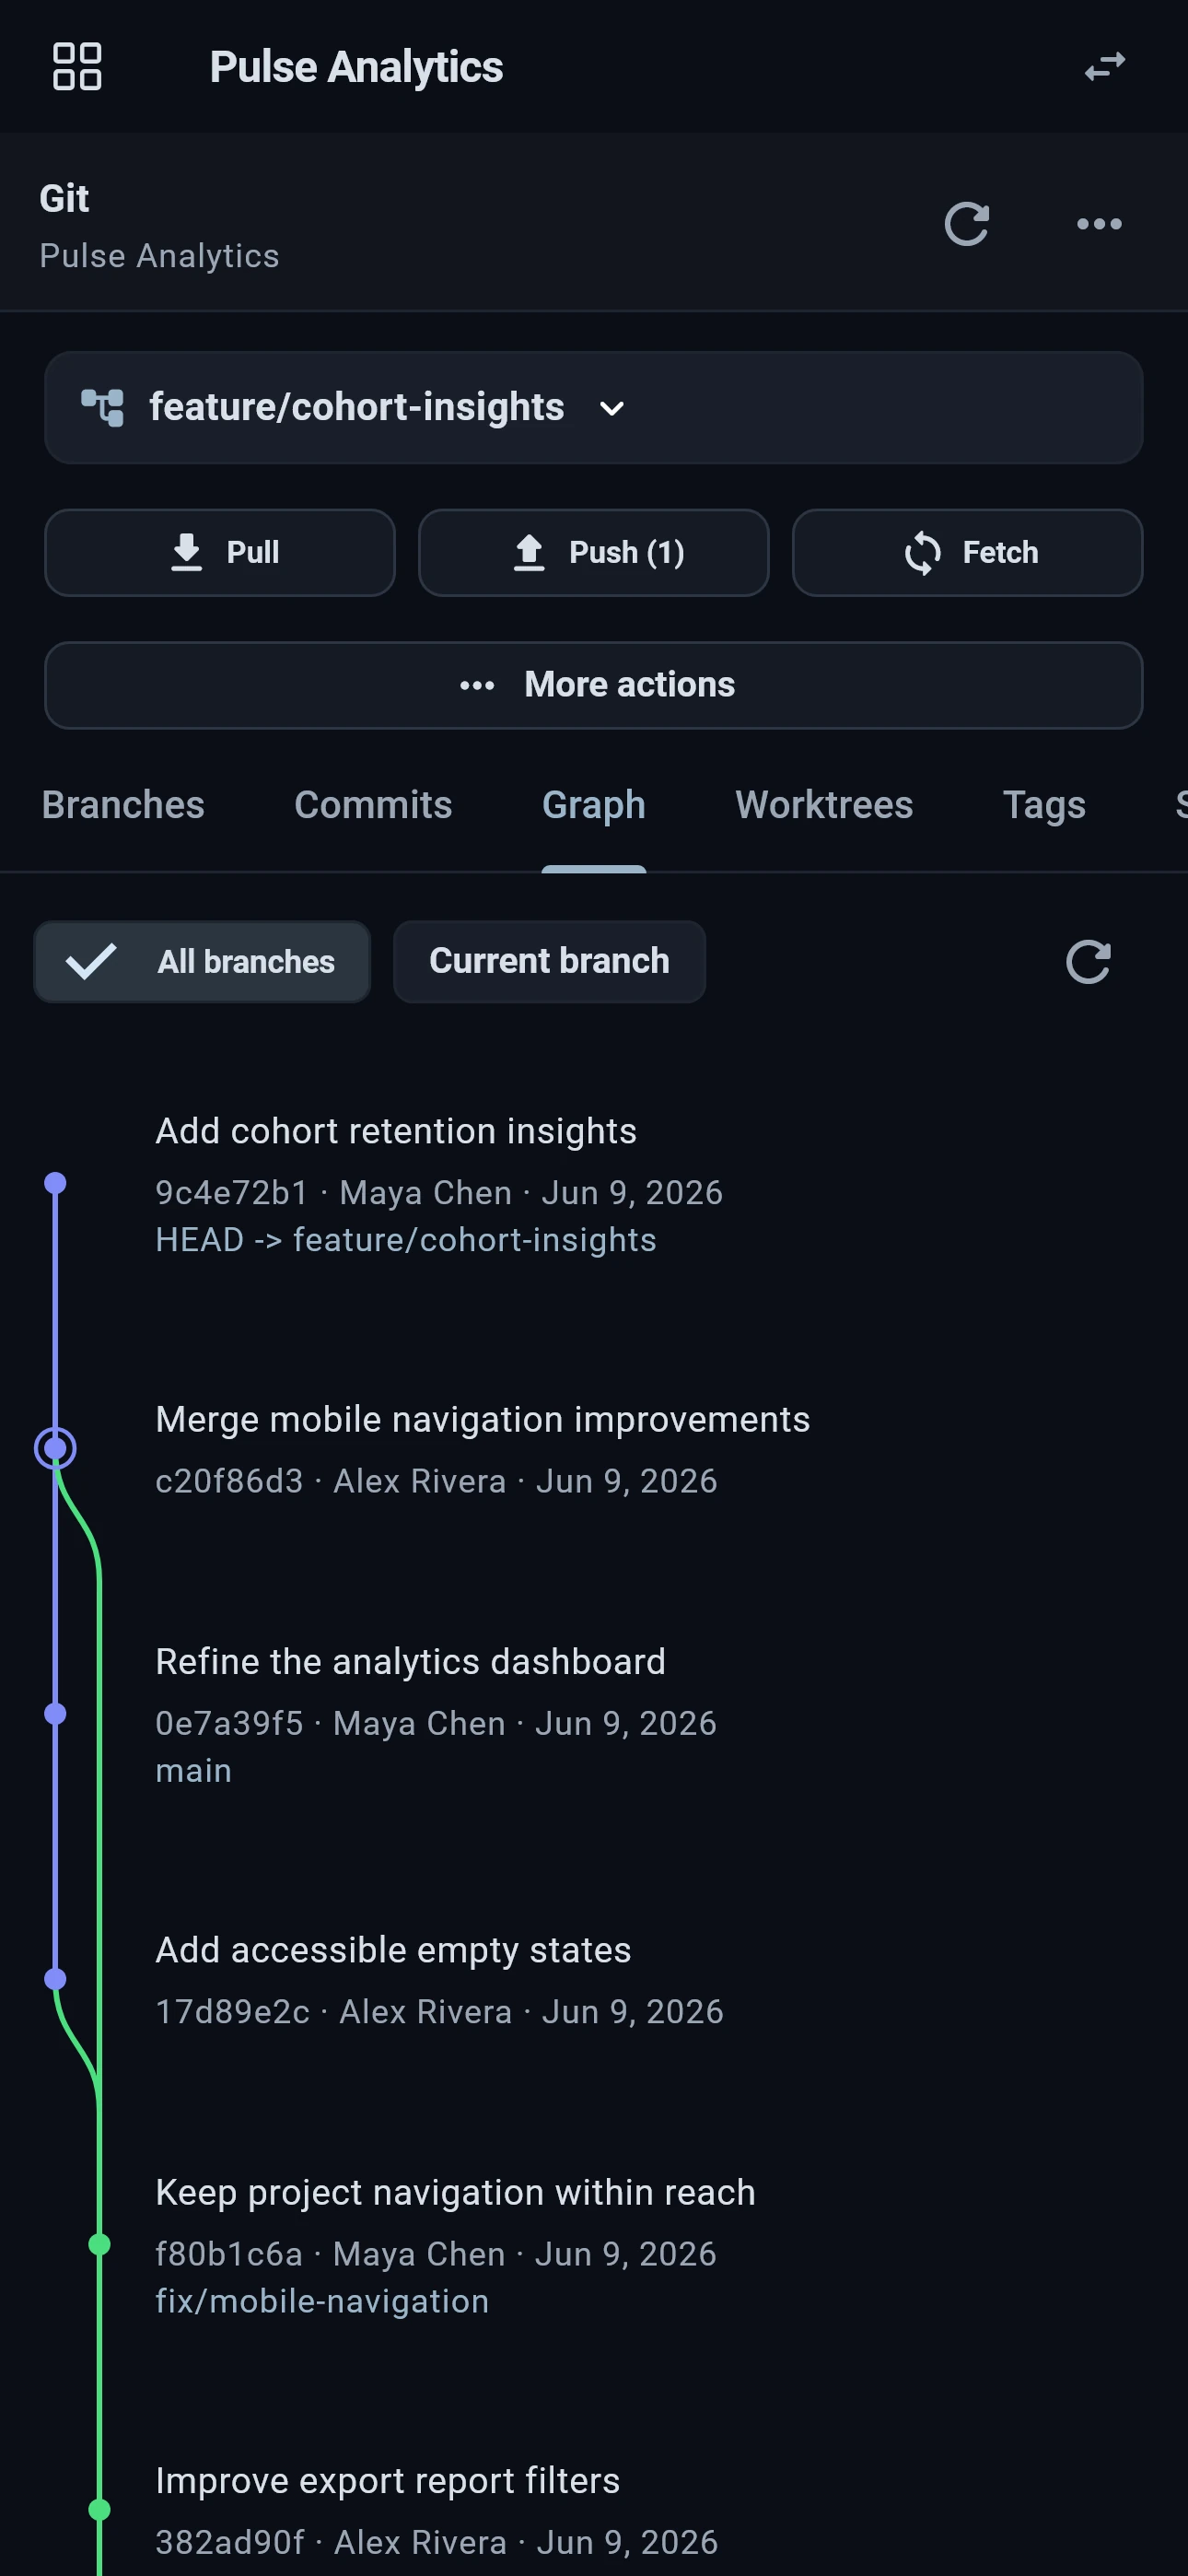Open commit "Refine the analytics dashboard"
The image size is (1188, 2576).
tap(411, 1662)
